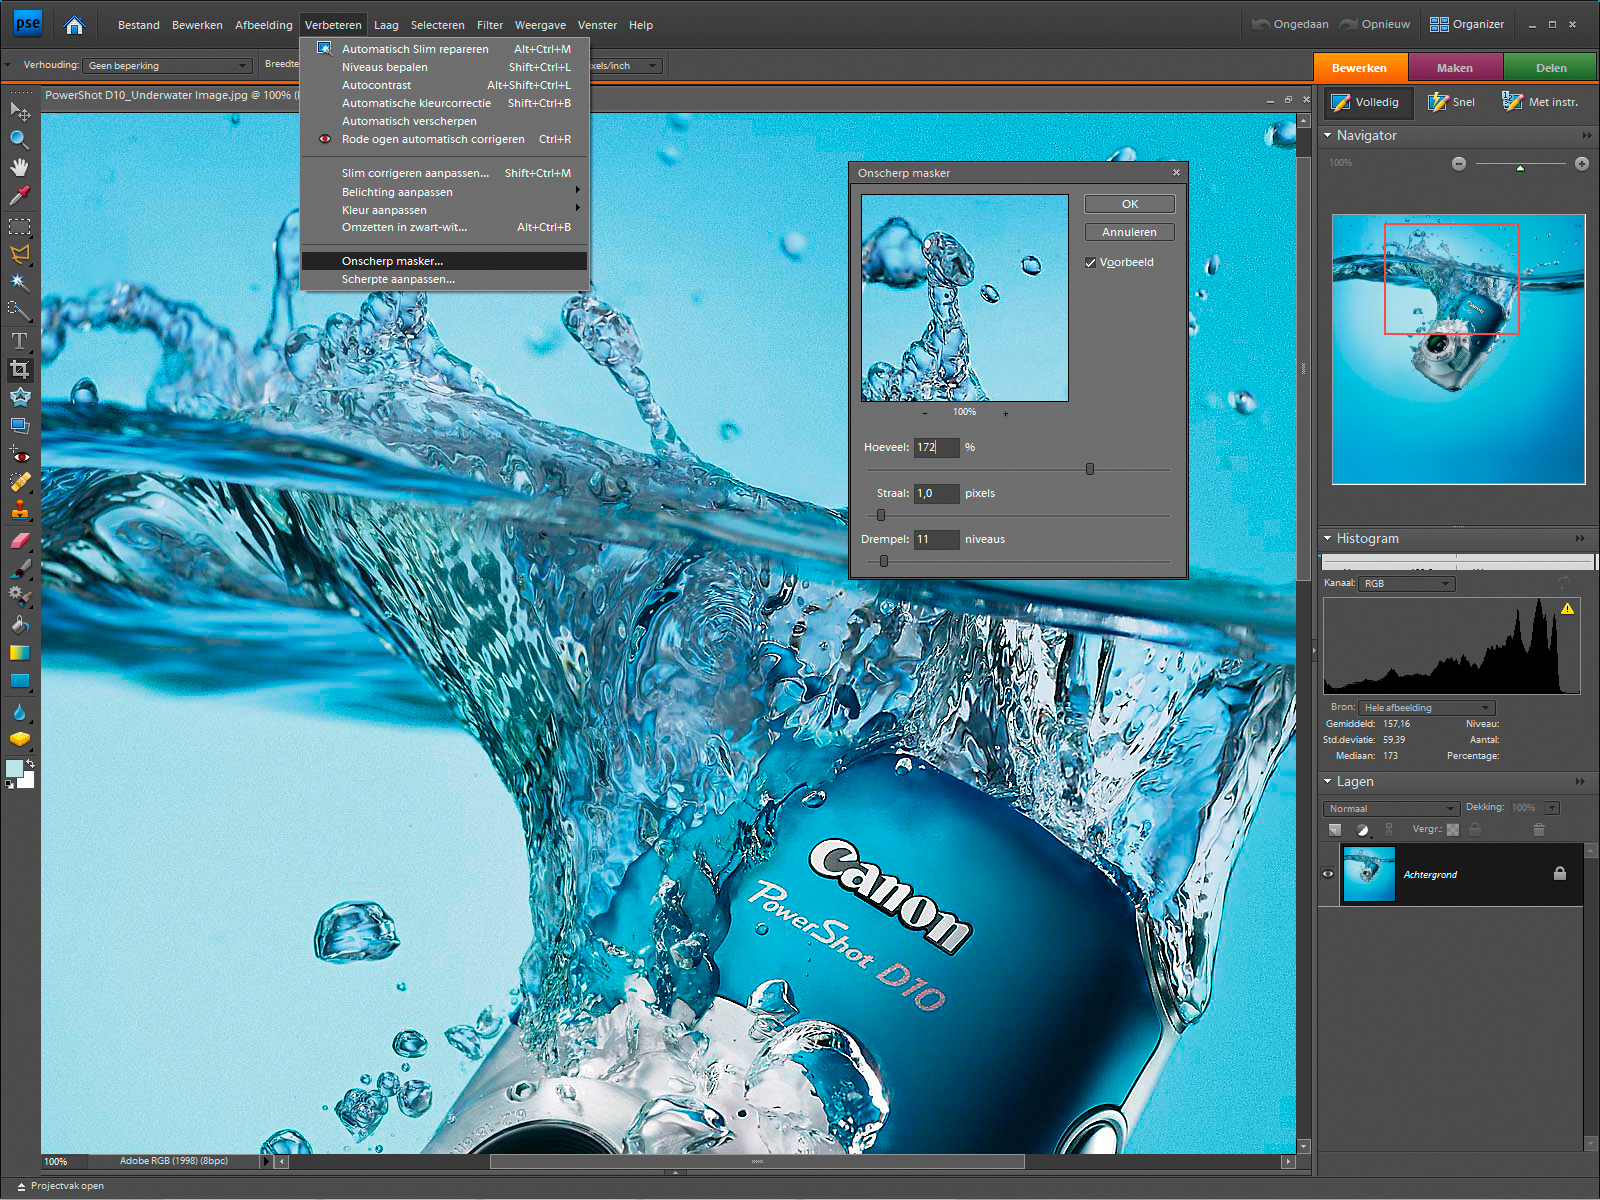
Task: Open the Verhouding Geen beperking dropdown
Action: [167, 66]
